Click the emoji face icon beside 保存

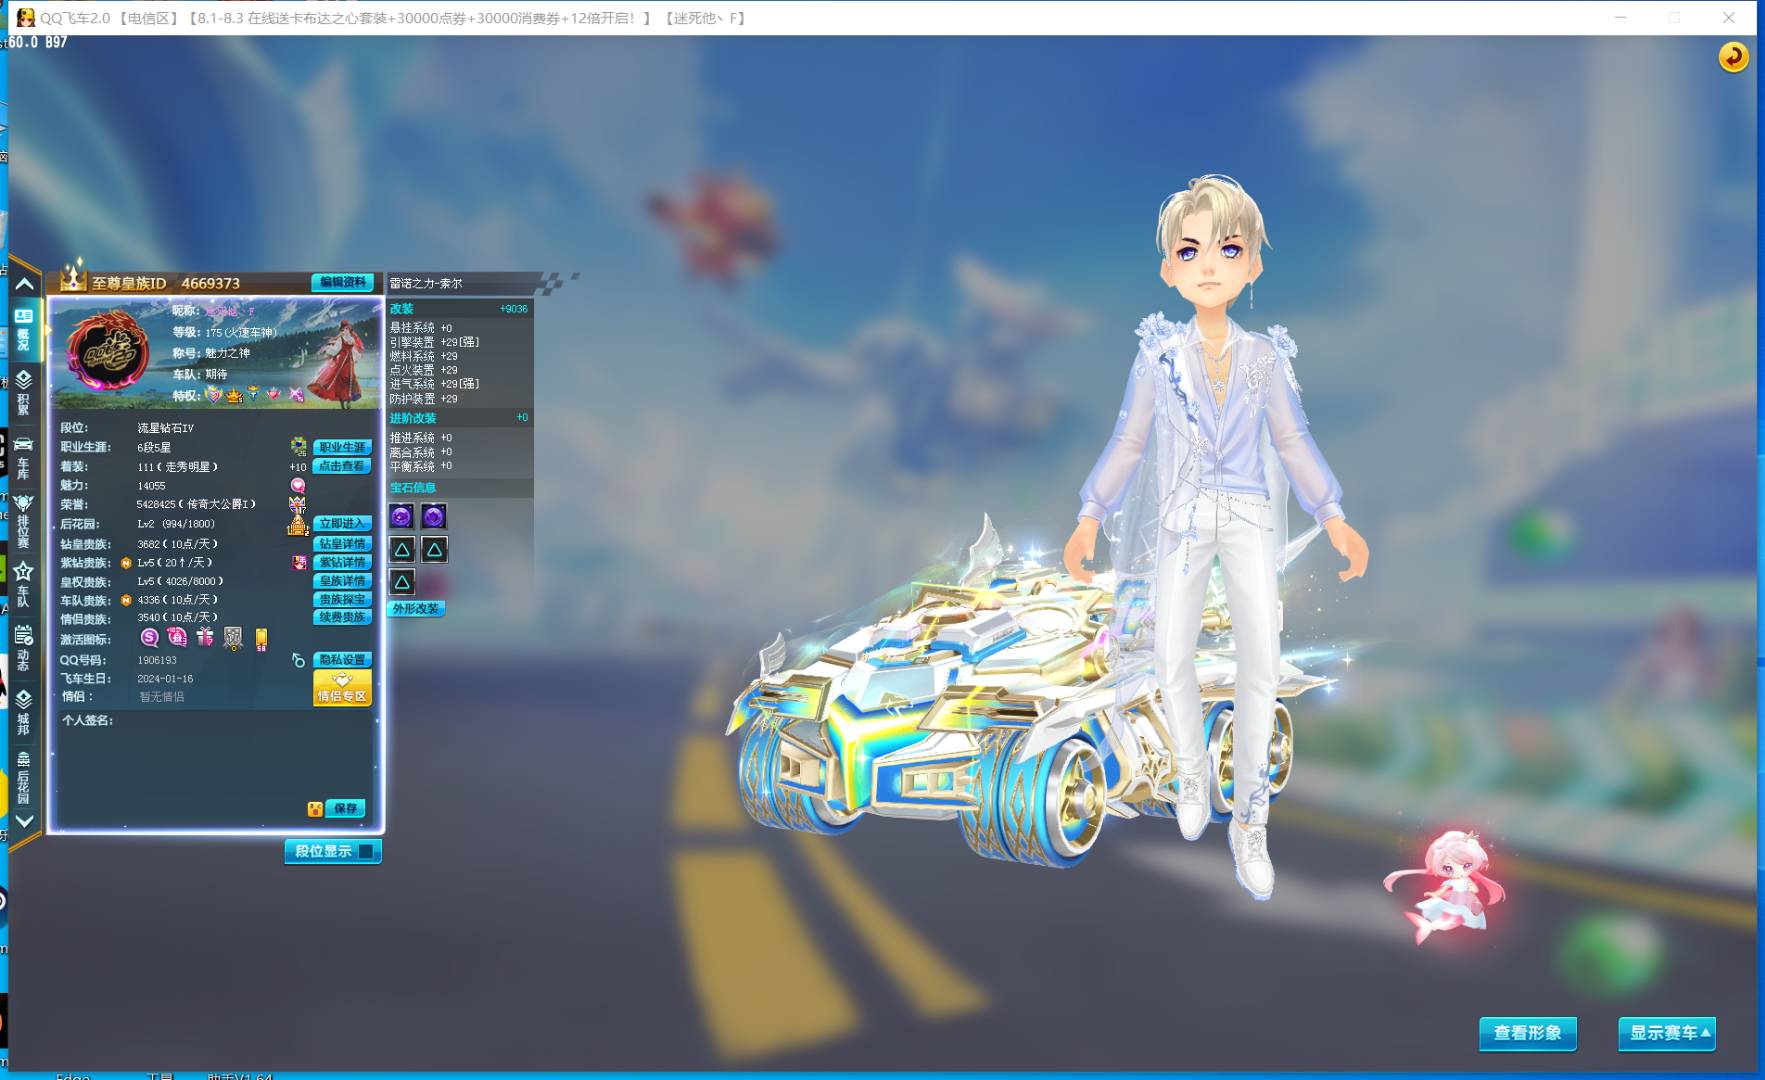click(315, 809)
